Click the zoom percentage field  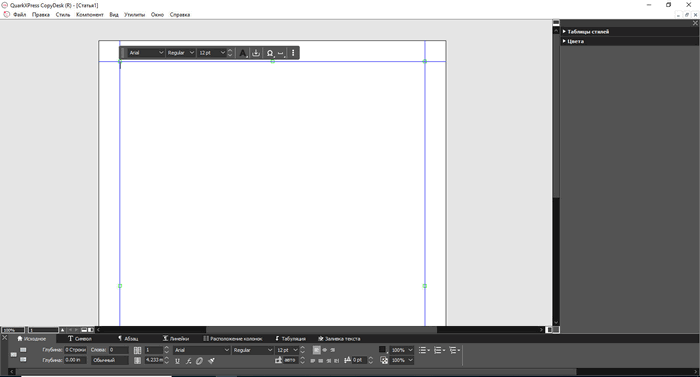13,330
